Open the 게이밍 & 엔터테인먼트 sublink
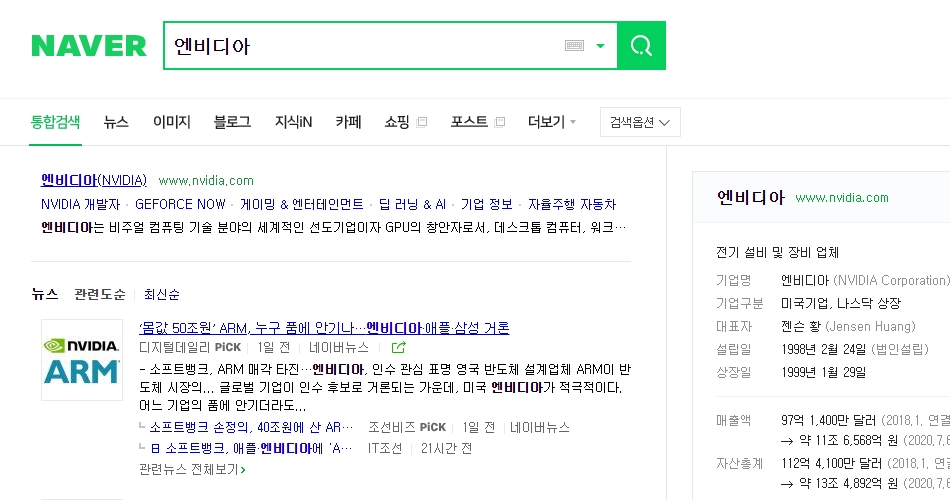Viewport: 950px width, 500px height. click(302, 204)
